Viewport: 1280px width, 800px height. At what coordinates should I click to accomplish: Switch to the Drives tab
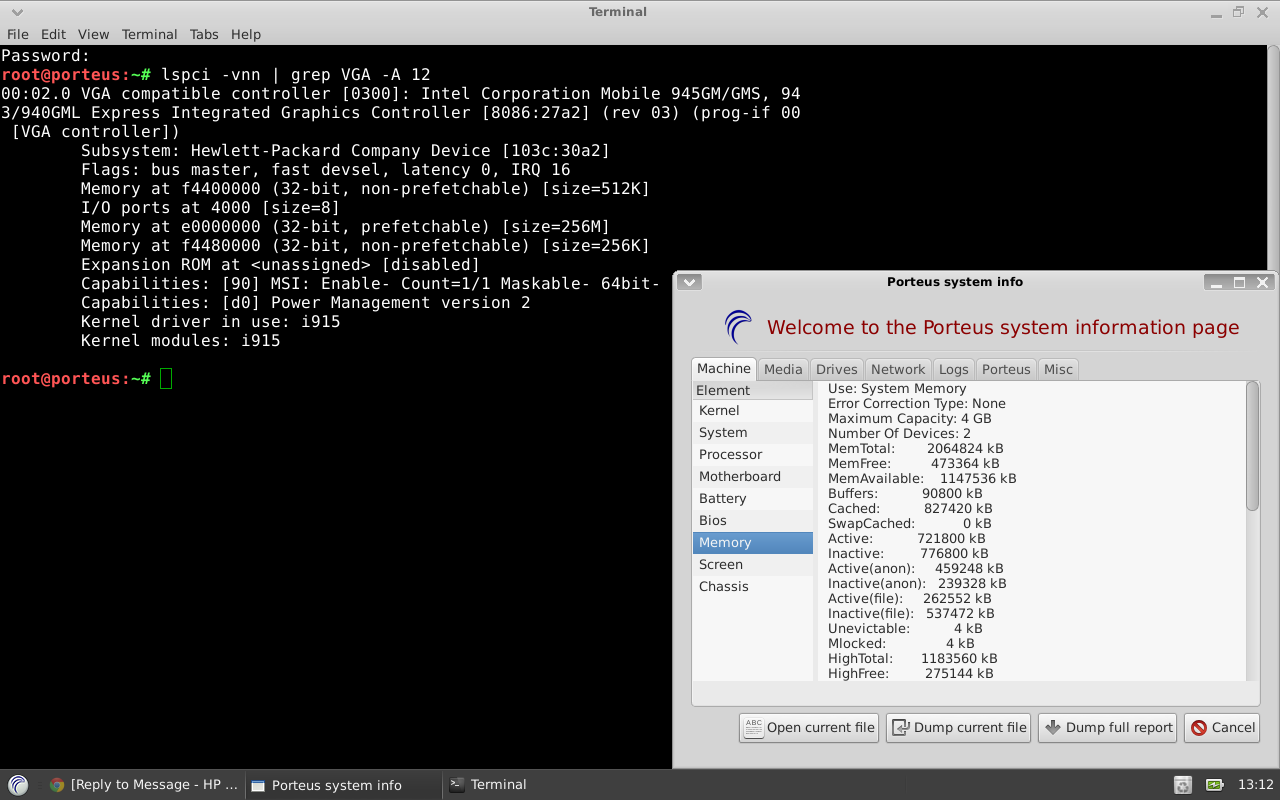pos(836,369)
